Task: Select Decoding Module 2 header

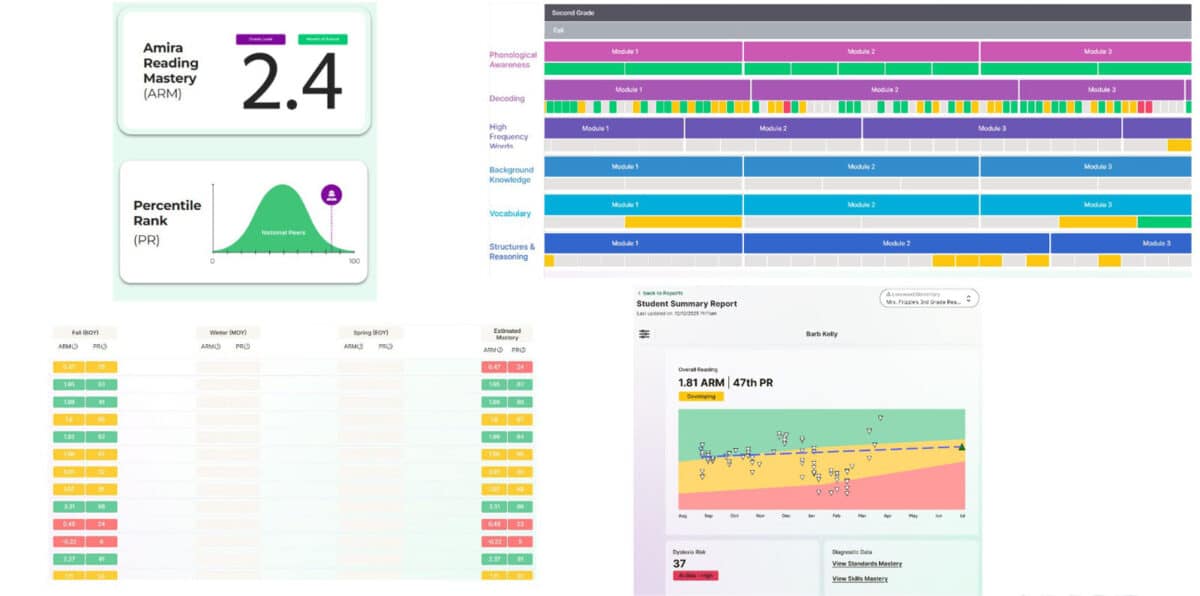Action: coord(885,90)
